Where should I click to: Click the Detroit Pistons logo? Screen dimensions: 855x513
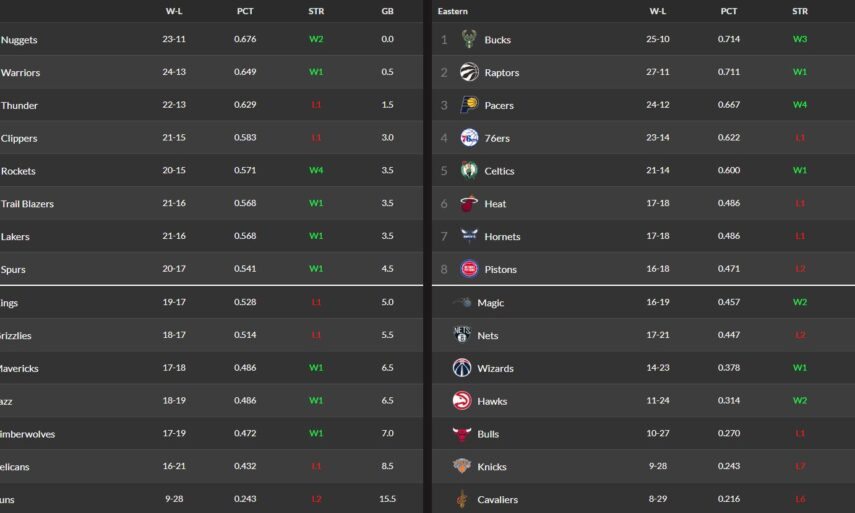468,269
